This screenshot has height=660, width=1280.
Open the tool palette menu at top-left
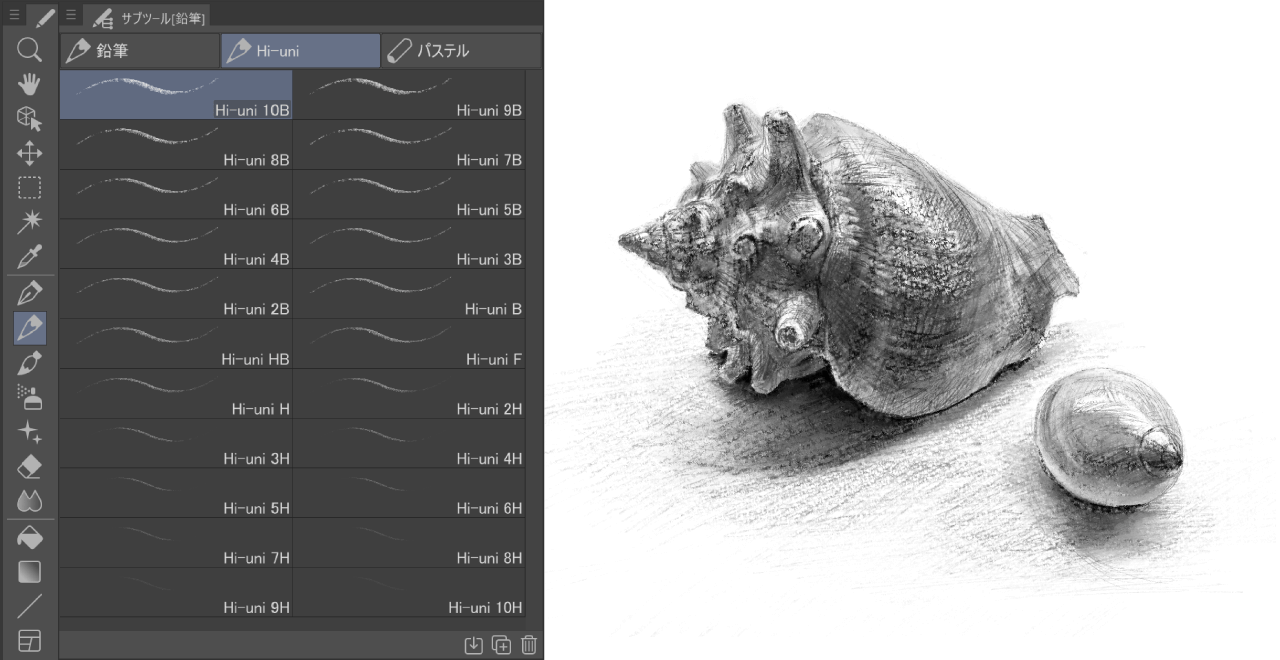pos(14,15)
